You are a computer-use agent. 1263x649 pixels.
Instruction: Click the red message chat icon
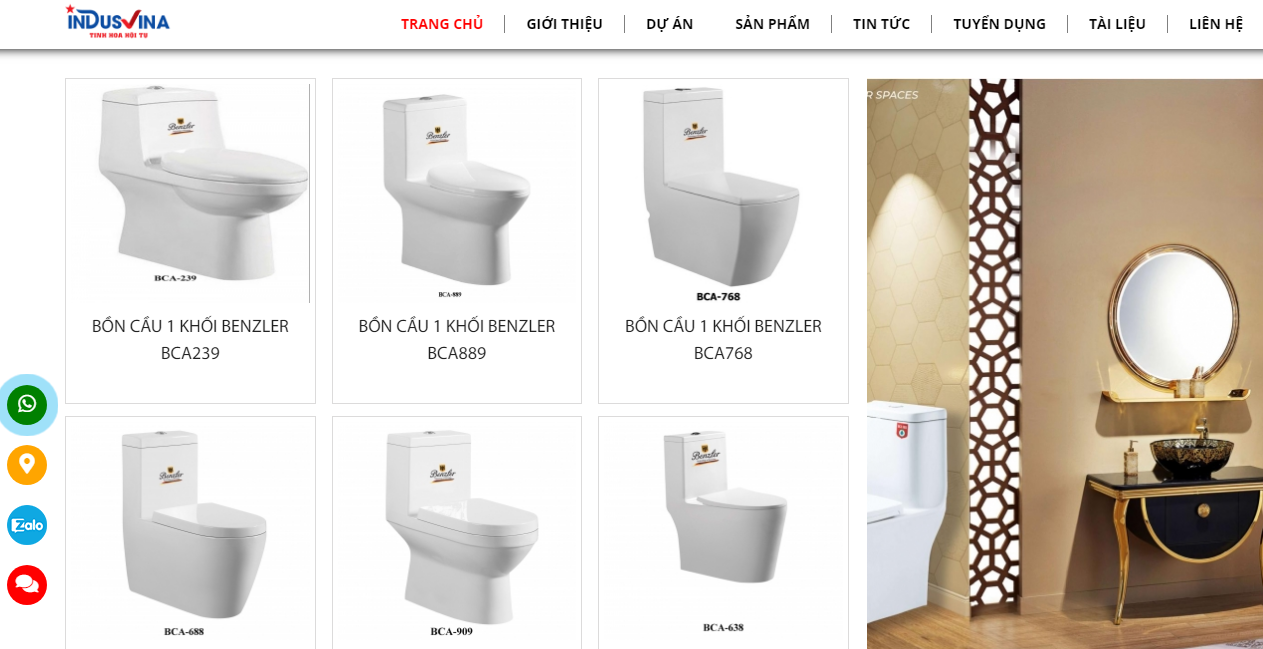(27, 585)
